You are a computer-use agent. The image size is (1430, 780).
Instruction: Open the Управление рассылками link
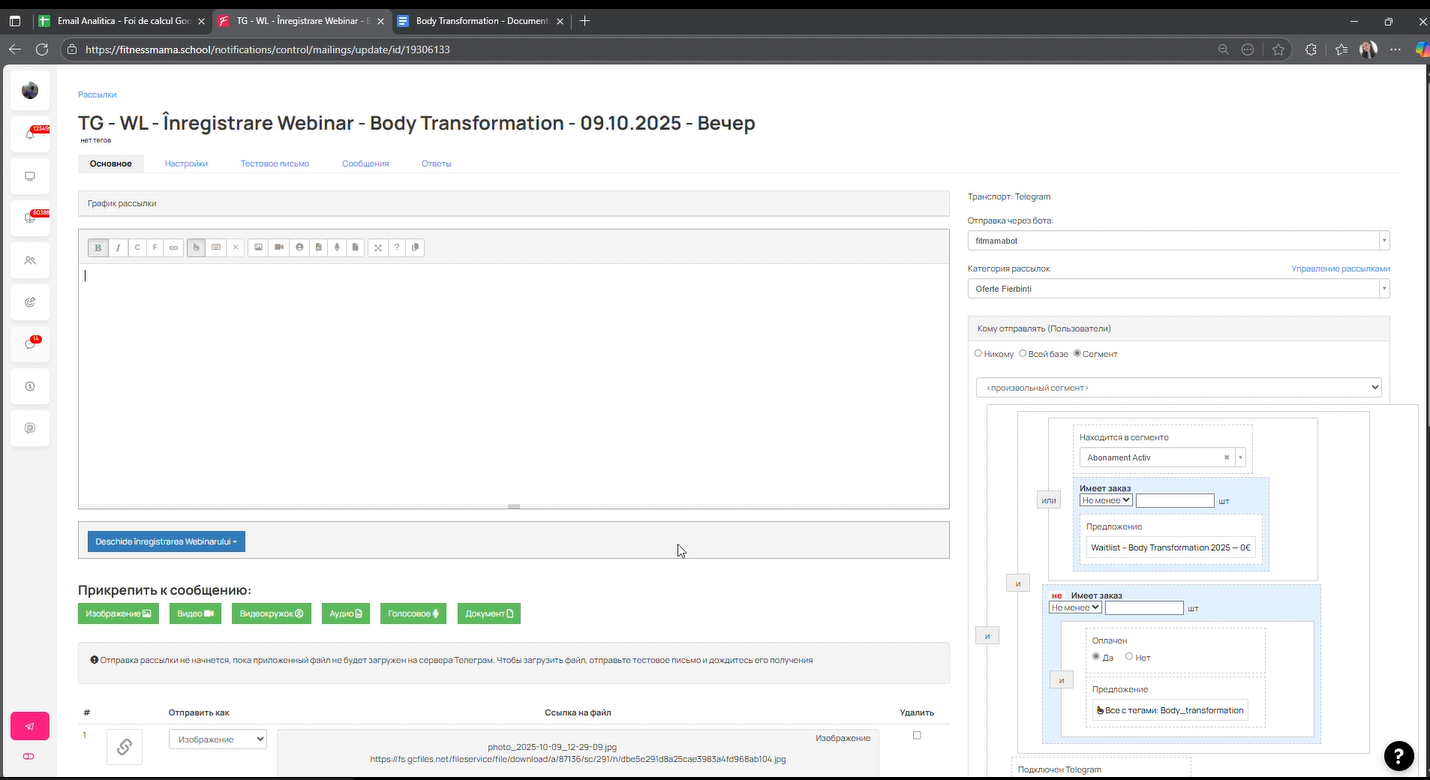coord(1340,269)
